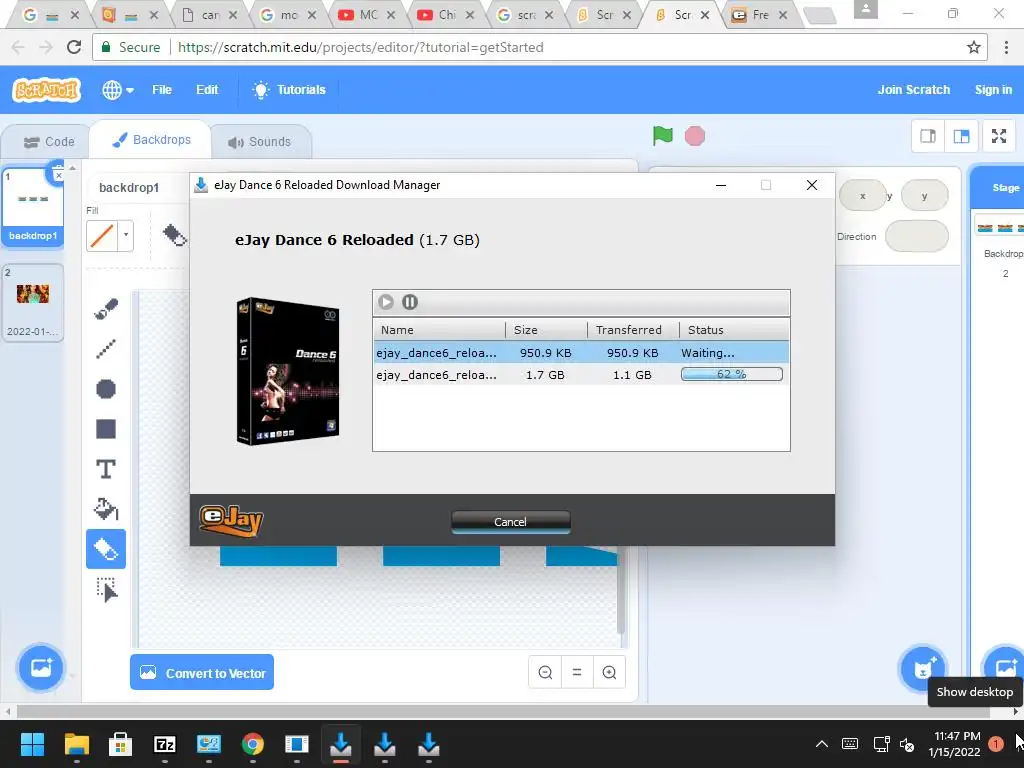
Task: Click the Status column header
Action: pyautogui.click(x=734, y=330)
